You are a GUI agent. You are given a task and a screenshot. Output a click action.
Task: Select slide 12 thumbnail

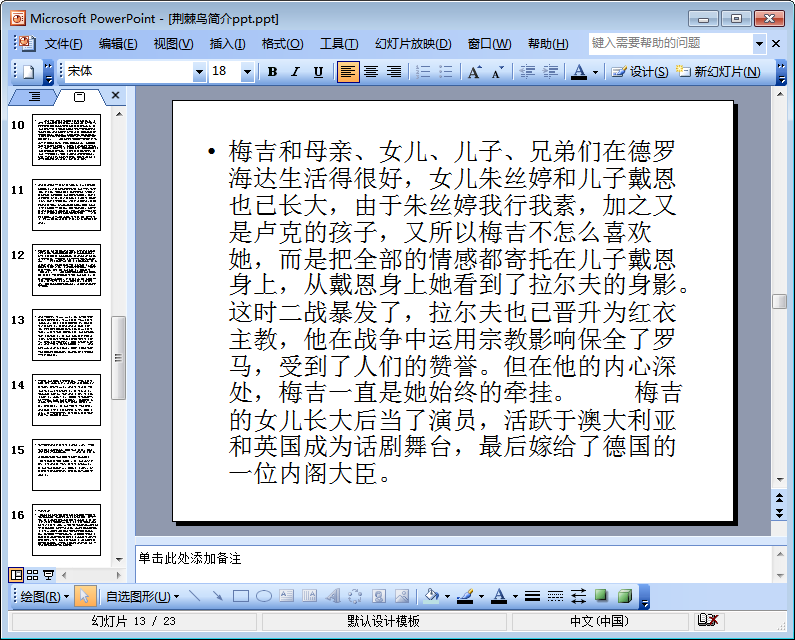pyautogui.click(x=66, y=270)
